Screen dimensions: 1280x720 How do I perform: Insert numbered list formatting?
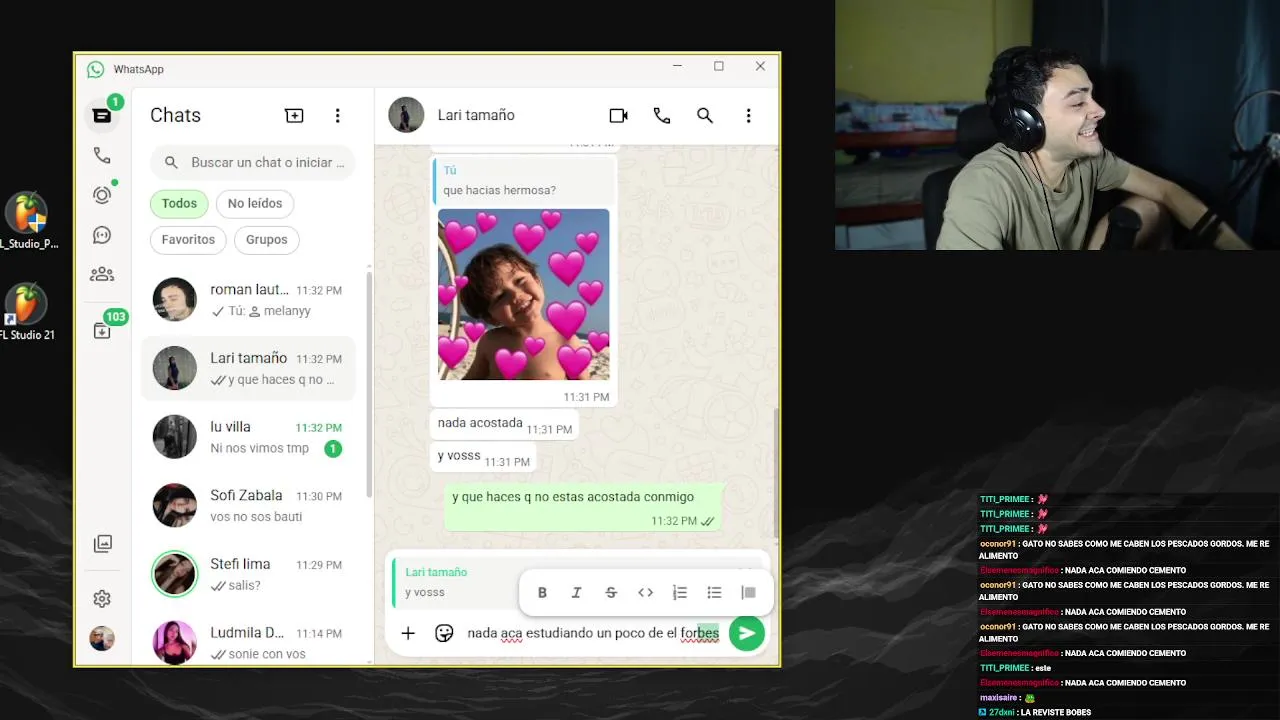(680, 593)
